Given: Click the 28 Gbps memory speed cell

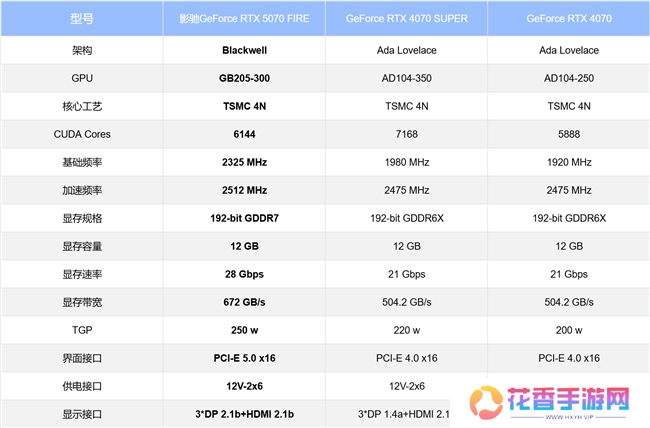Looking at the screenshot, I should (x=244, y=274).
